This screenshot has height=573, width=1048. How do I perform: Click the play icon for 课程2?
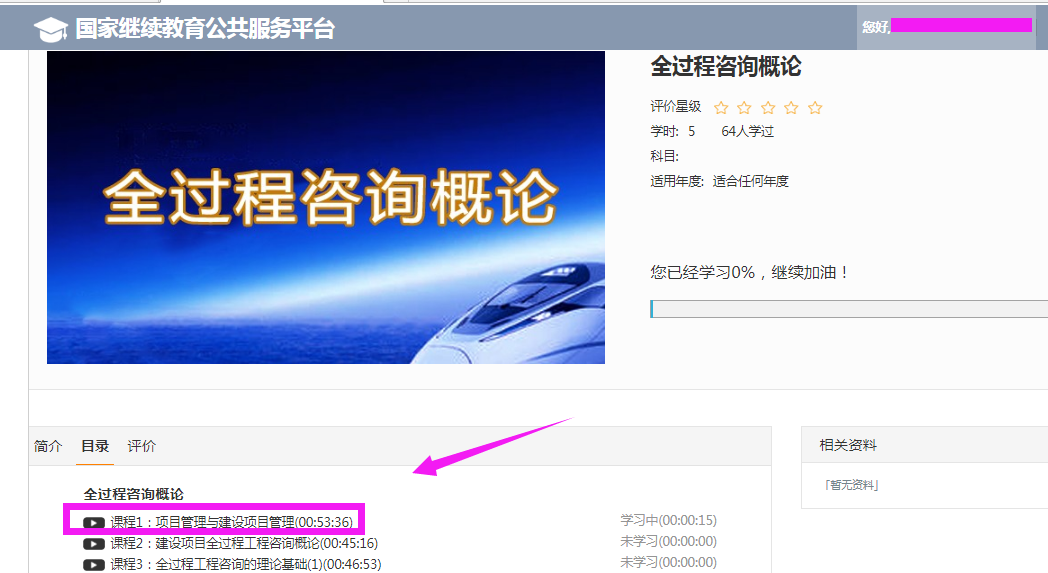click(94, 544)
